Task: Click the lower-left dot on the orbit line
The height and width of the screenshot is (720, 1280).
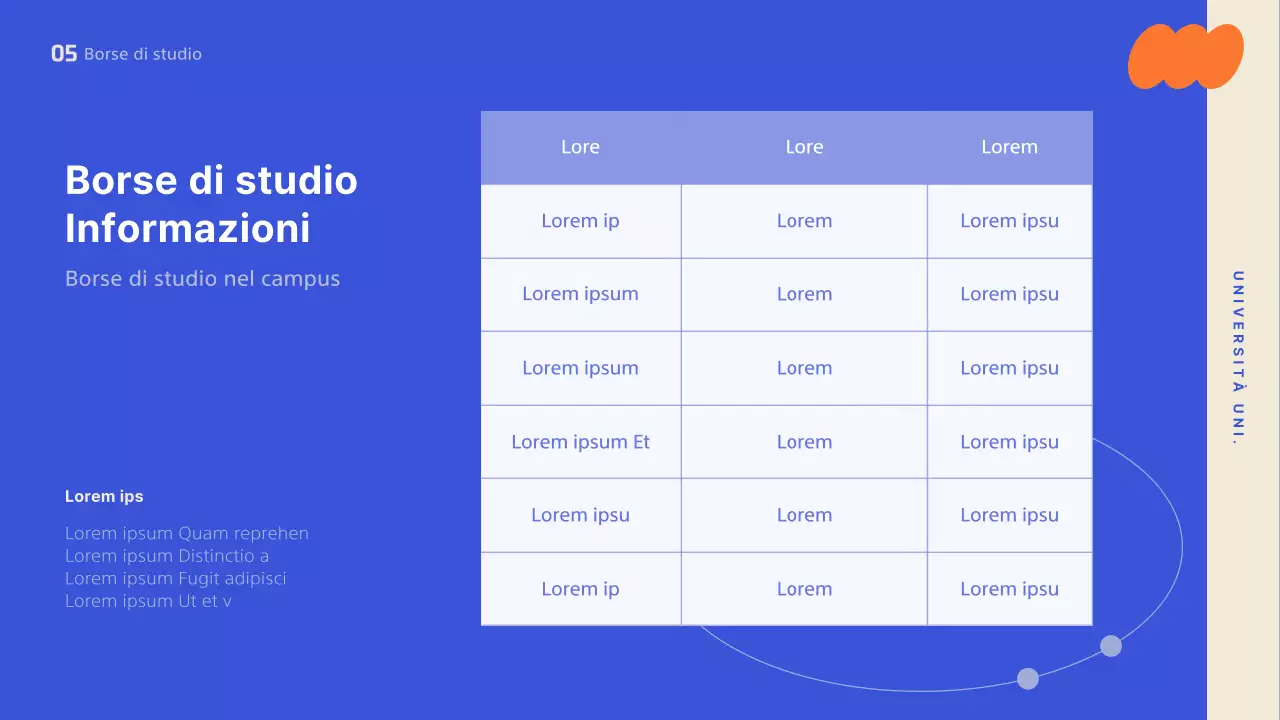Action: (1028, 679)
